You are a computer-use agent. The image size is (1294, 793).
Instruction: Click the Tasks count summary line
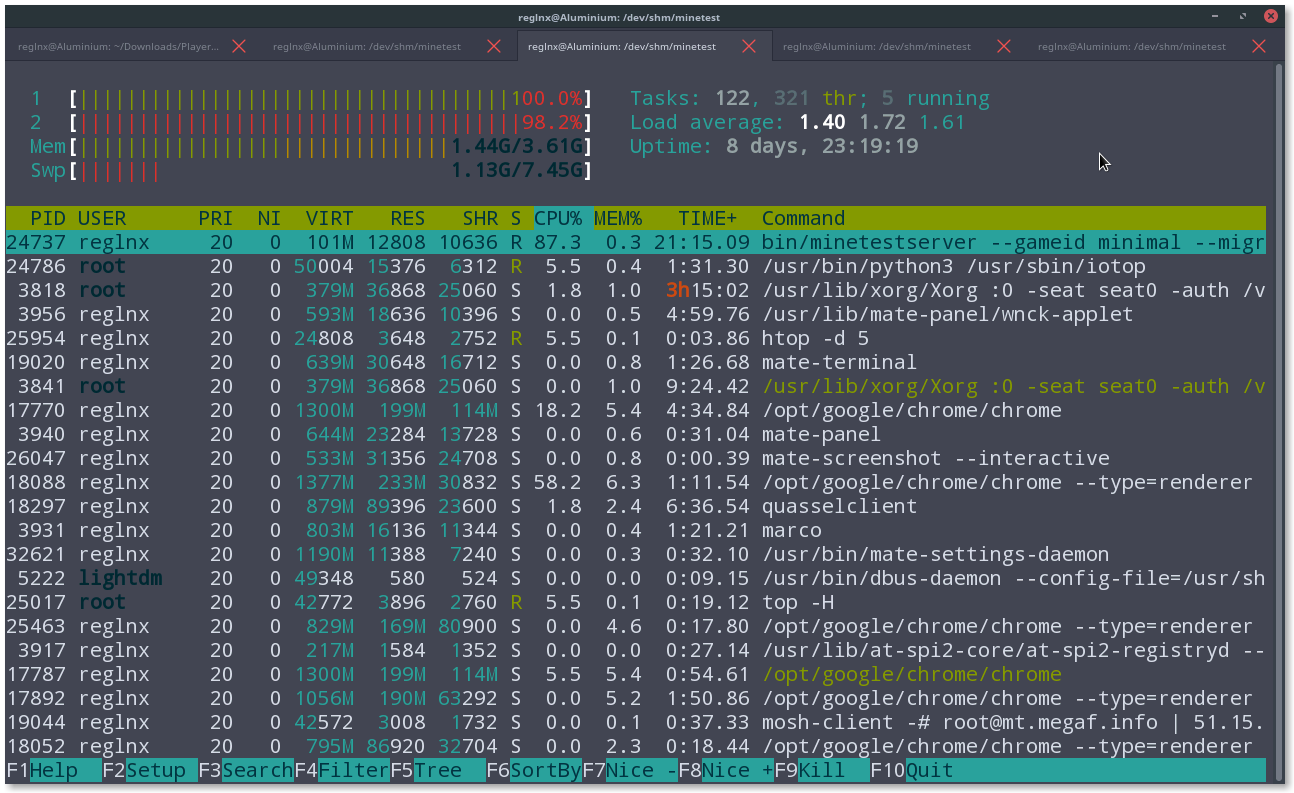[810, 98]
